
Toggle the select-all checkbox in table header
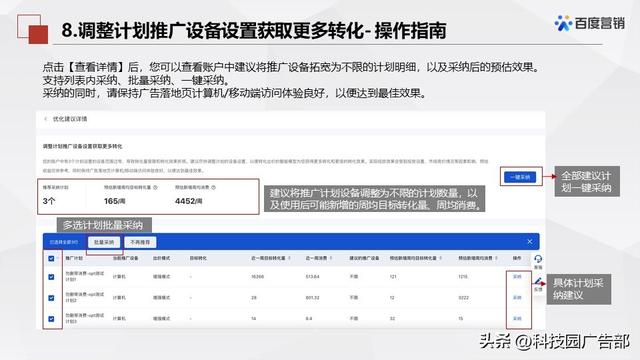(51, 258)
